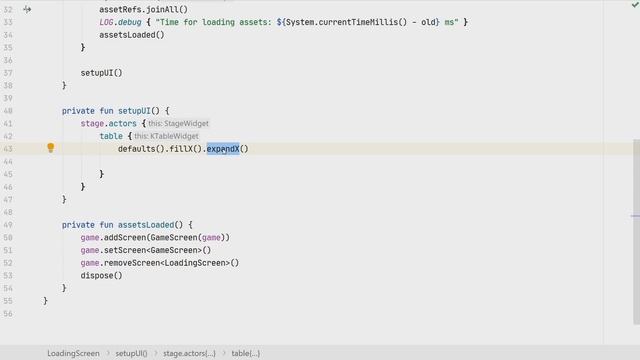Select stage.actors{...} breadcrumb
This screenshot has width=640, height=360.
[x=189, y=353]
